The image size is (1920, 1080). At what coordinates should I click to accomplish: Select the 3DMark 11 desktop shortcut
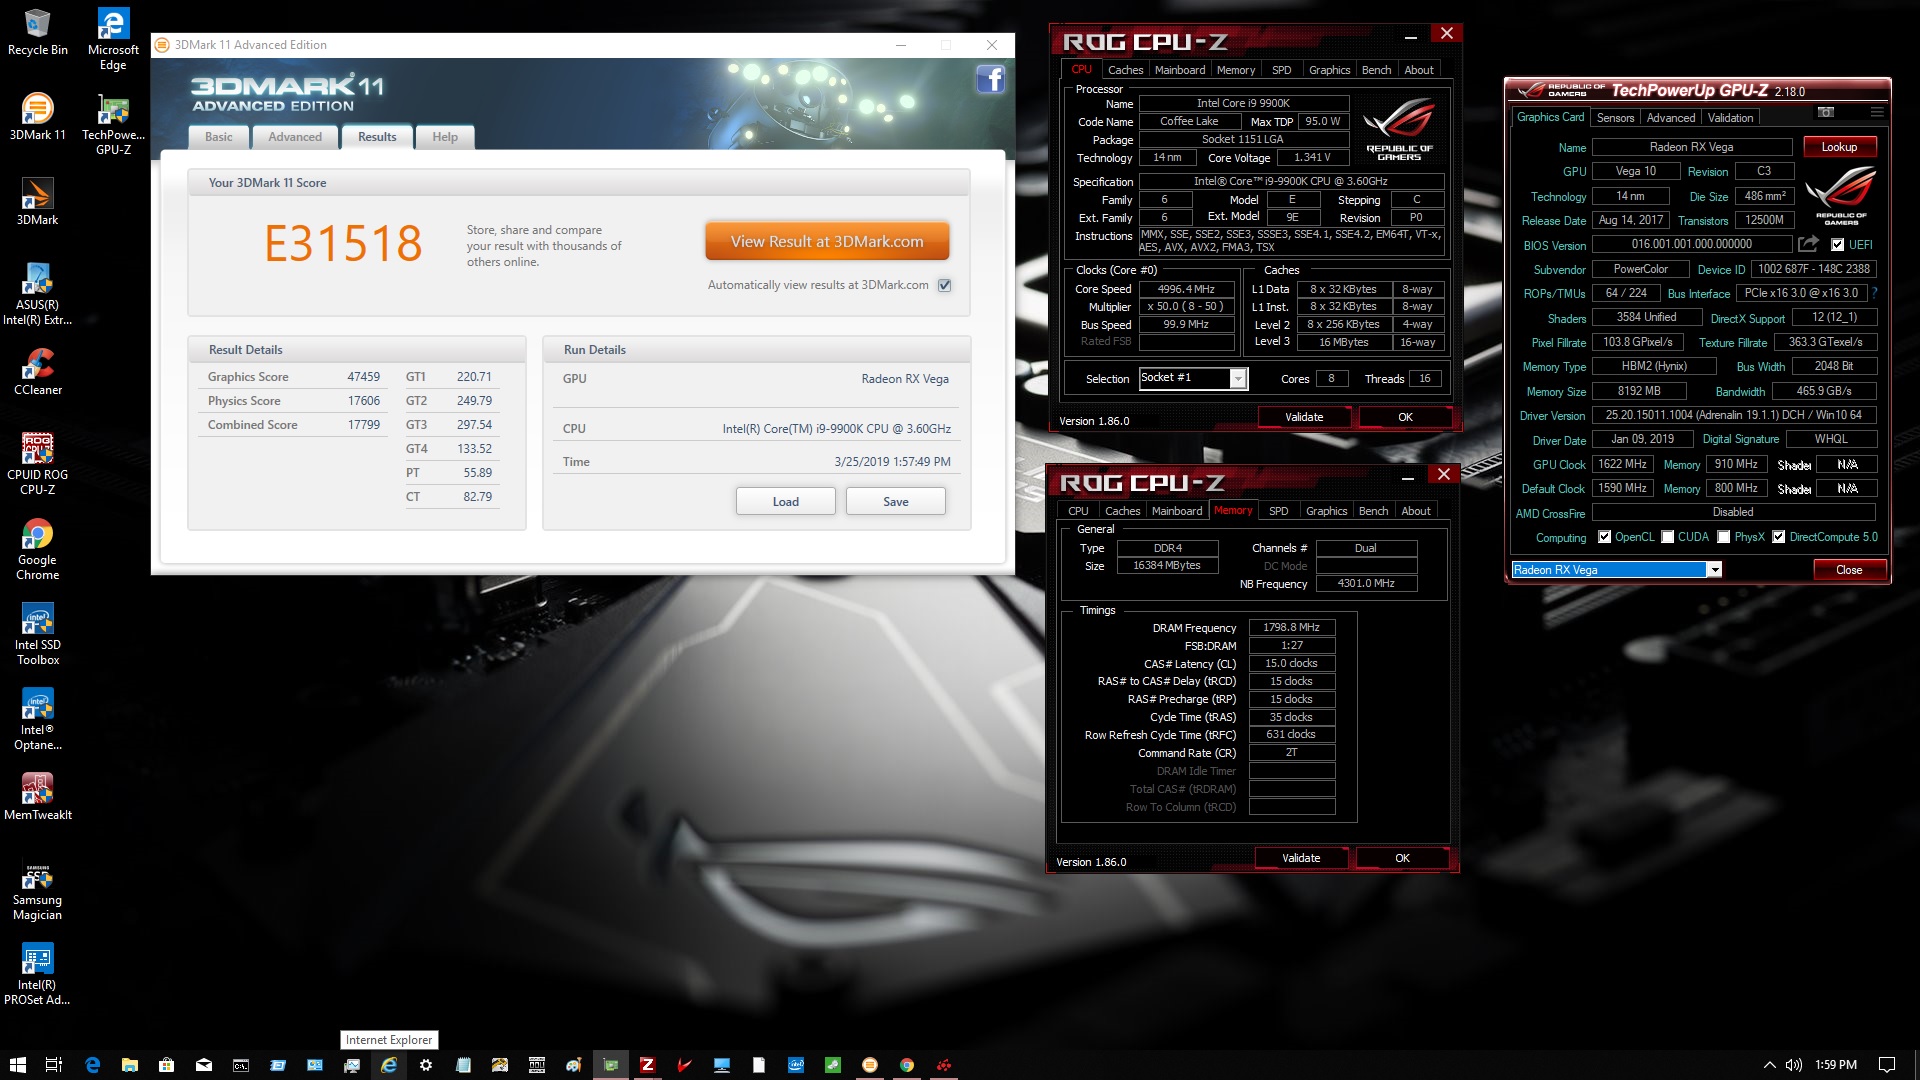tap(38, 117)
